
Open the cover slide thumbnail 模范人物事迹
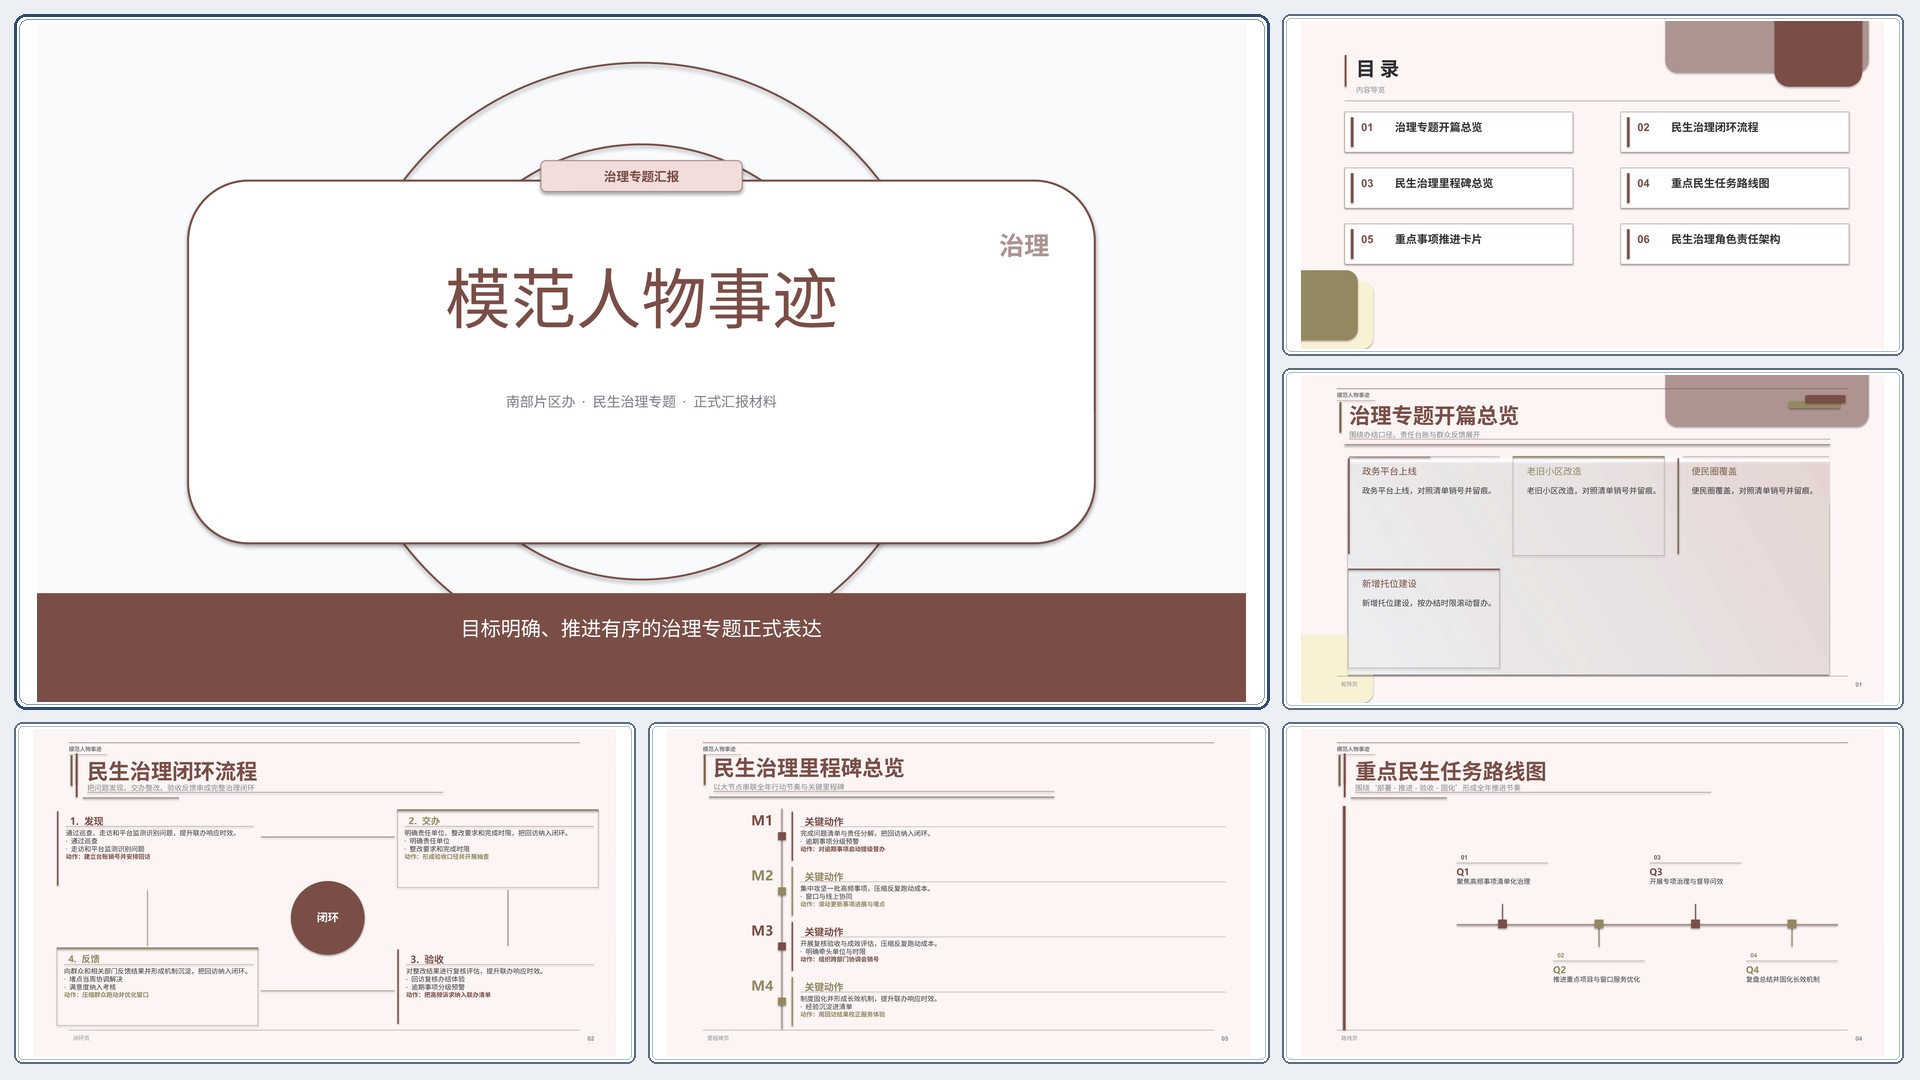[x=641, y=361]
